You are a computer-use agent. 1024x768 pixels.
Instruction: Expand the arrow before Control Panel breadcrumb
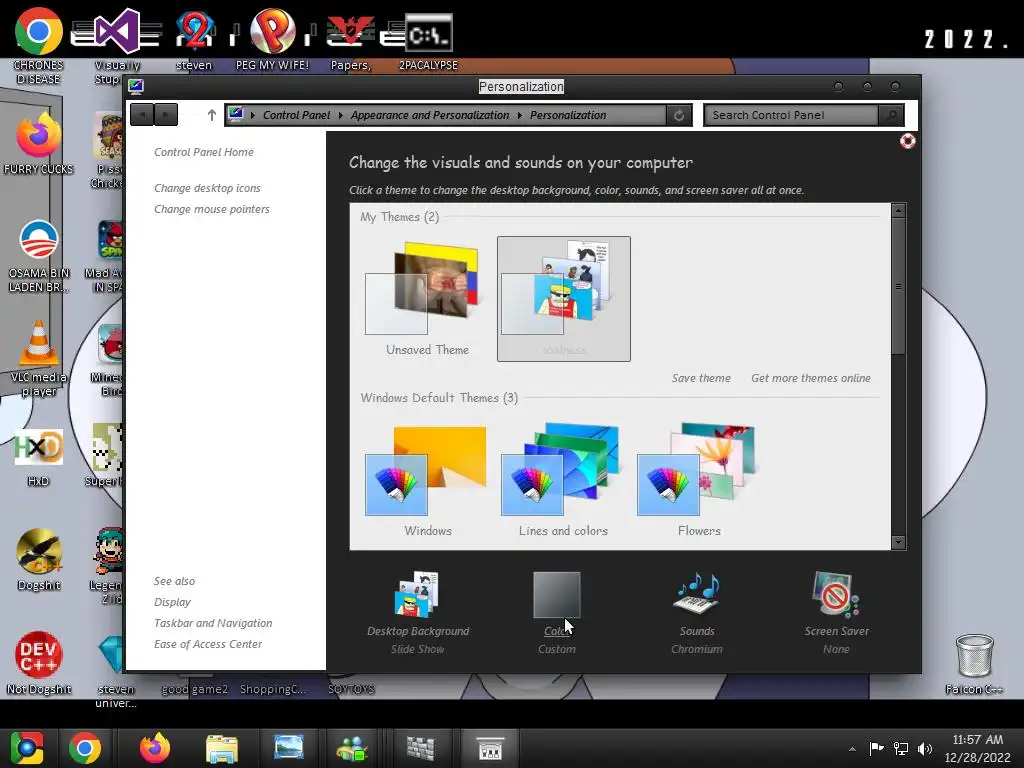(253, 115)
